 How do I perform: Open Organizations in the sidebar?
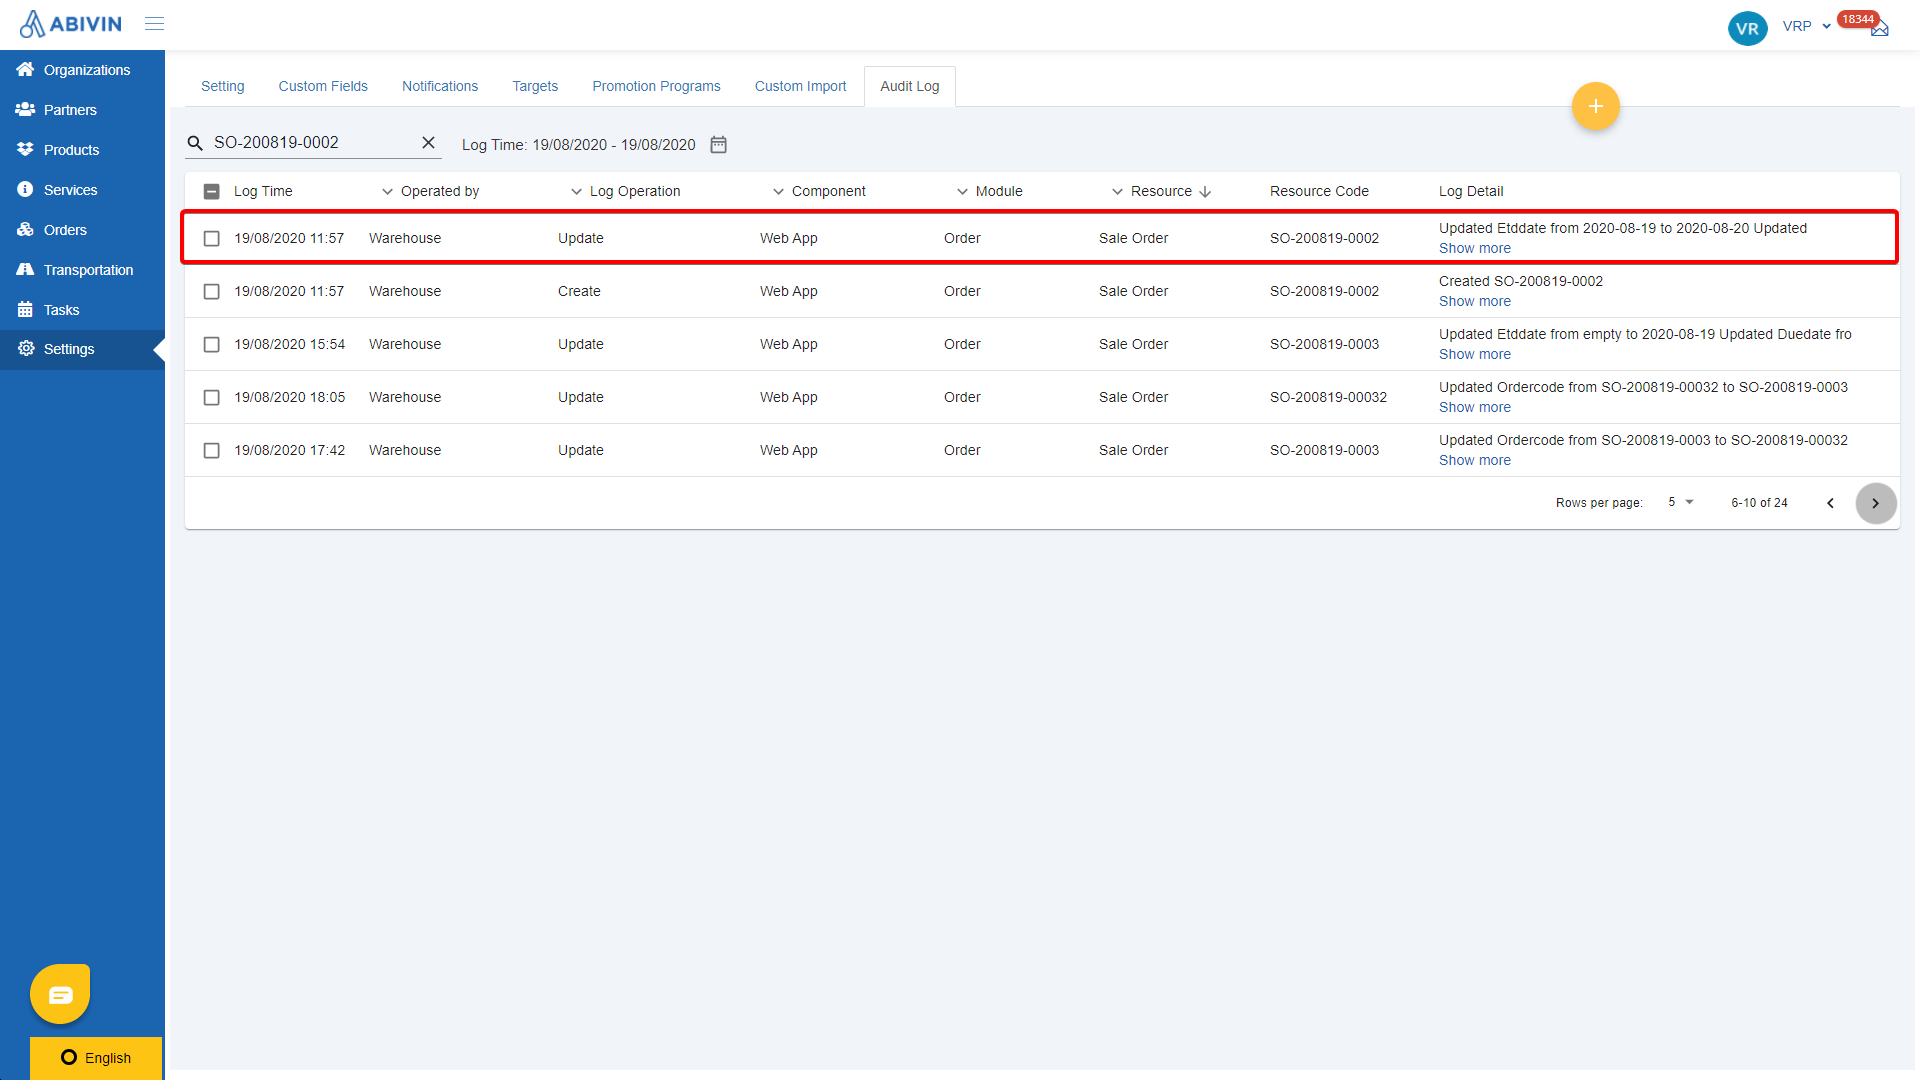click(82, 70)
